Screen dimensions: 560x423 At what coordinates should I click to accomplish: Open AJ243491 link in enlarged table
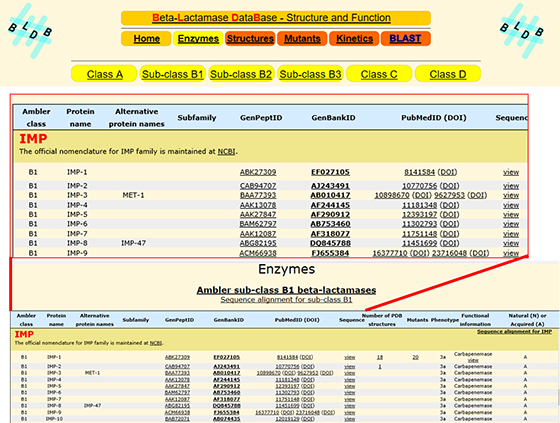[x=330, y=186]
